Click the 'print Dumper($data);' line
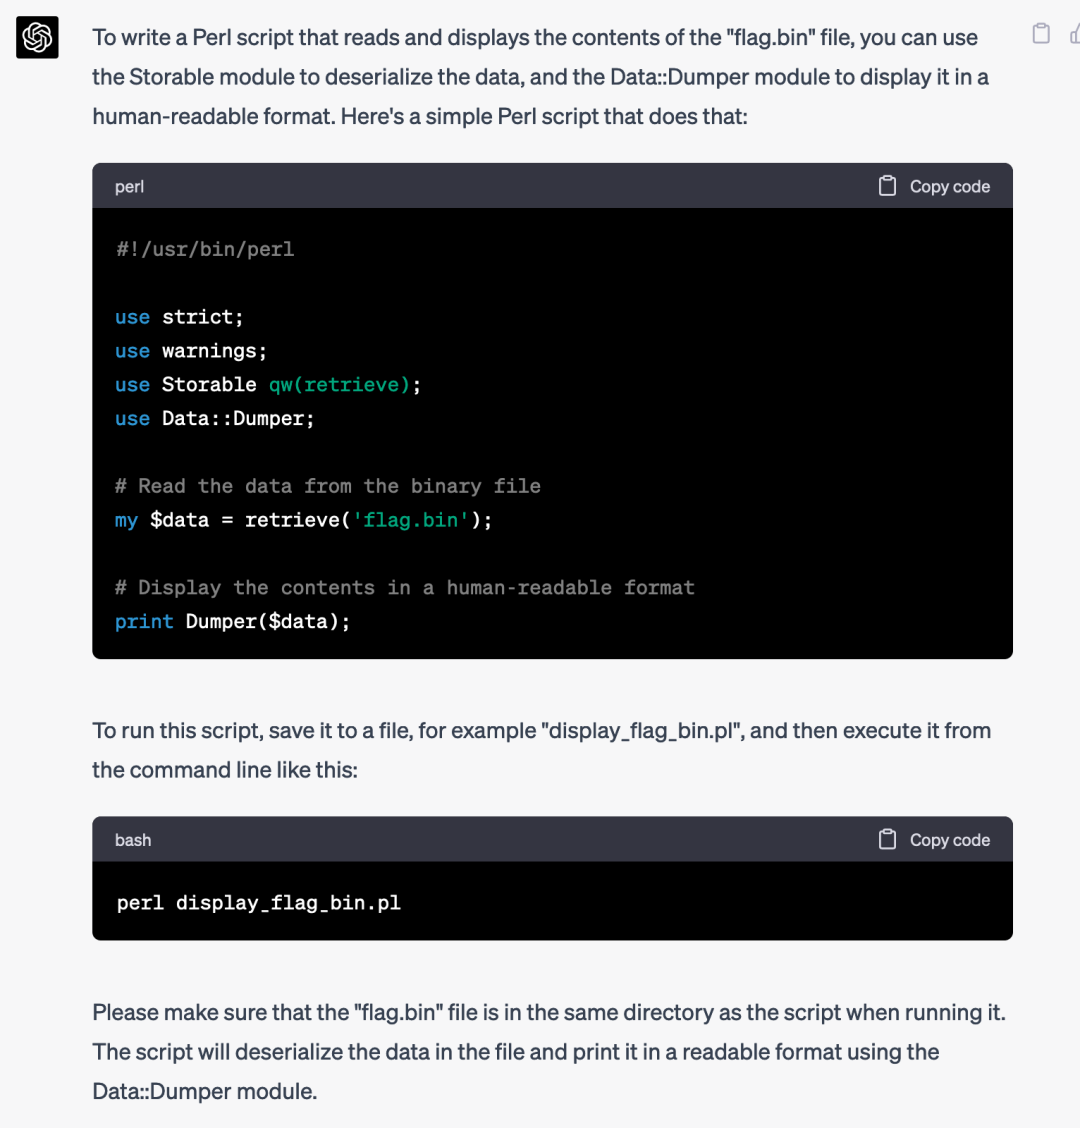Viewport: 1080px width, 1128px height. 232,622
